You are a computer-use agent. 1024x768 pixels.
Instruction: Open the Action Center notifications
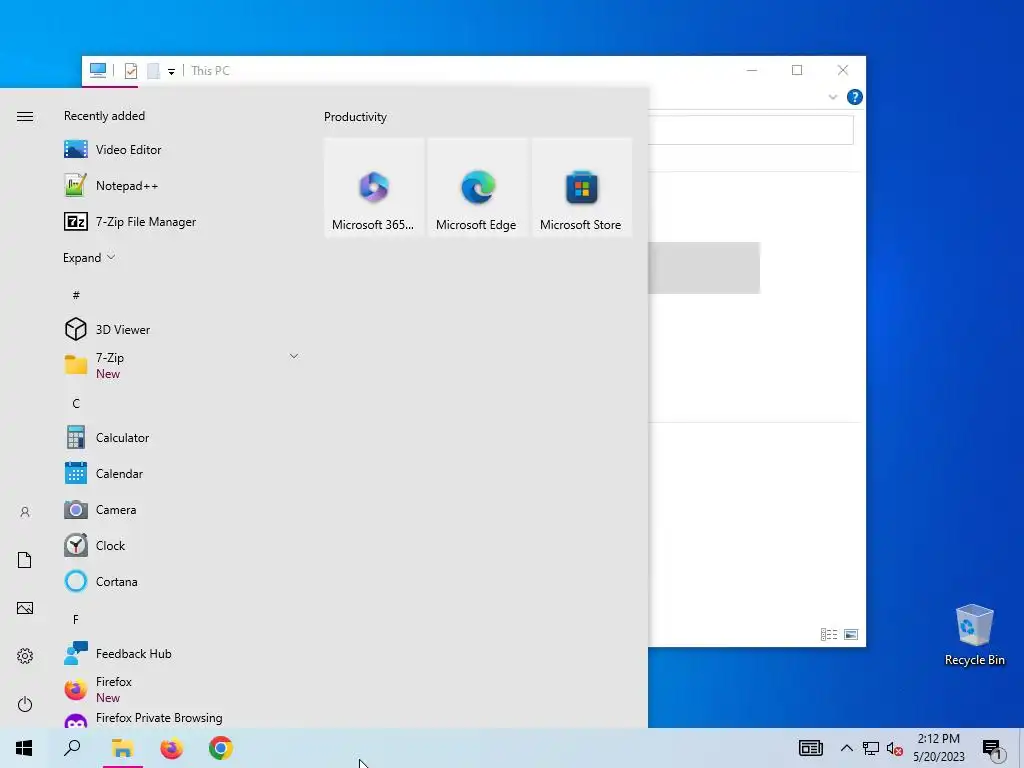point(993,748)
